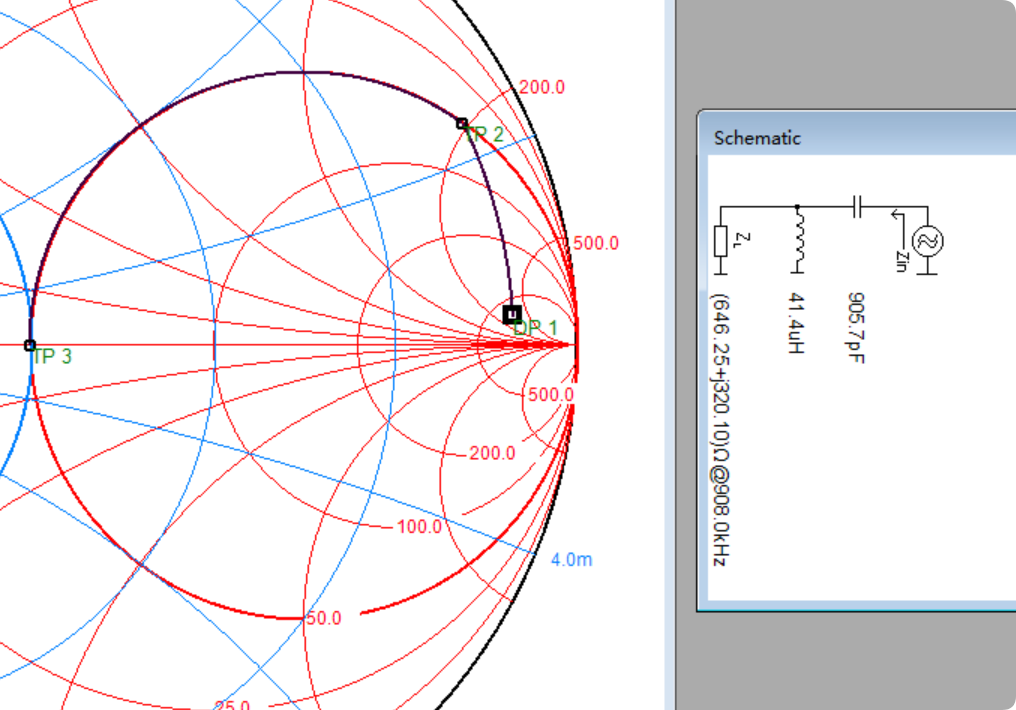Screen dimensions: 1016x710
Task: Click the 905.7pF capacitor value label
Action: 856,328
